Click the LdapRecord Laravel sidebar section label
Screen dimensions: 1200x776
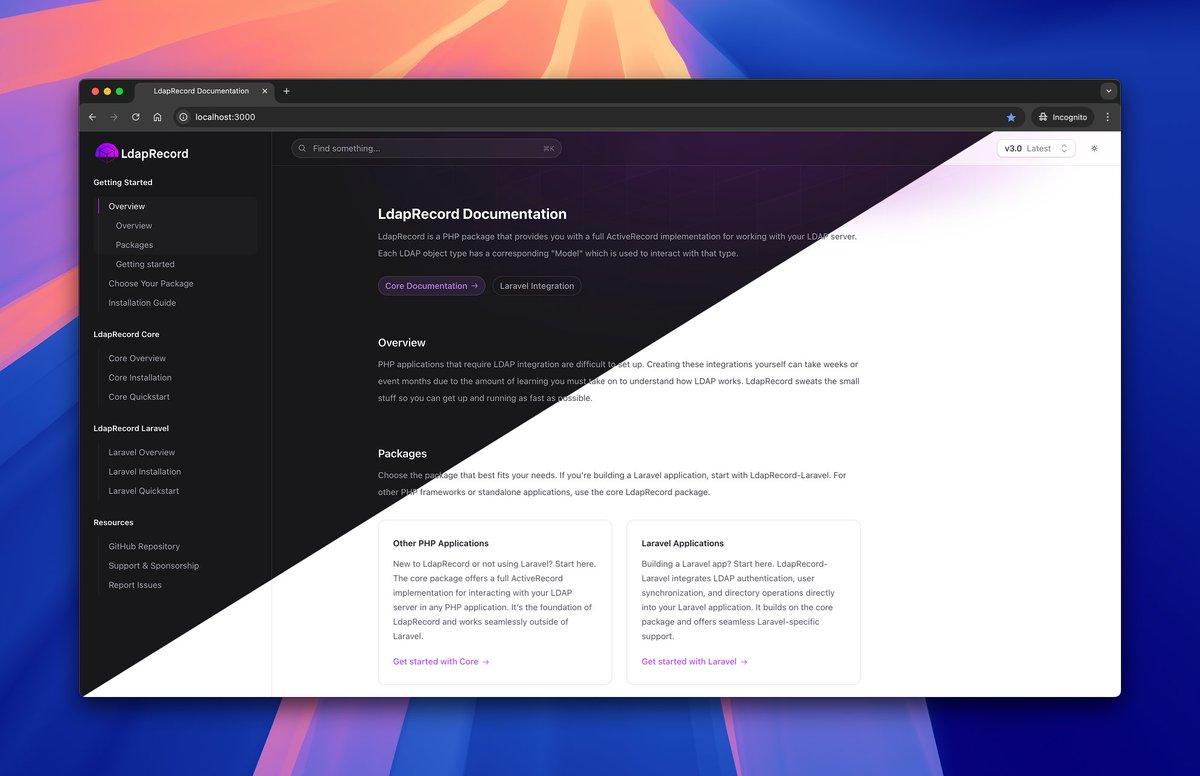coord(131,429)
